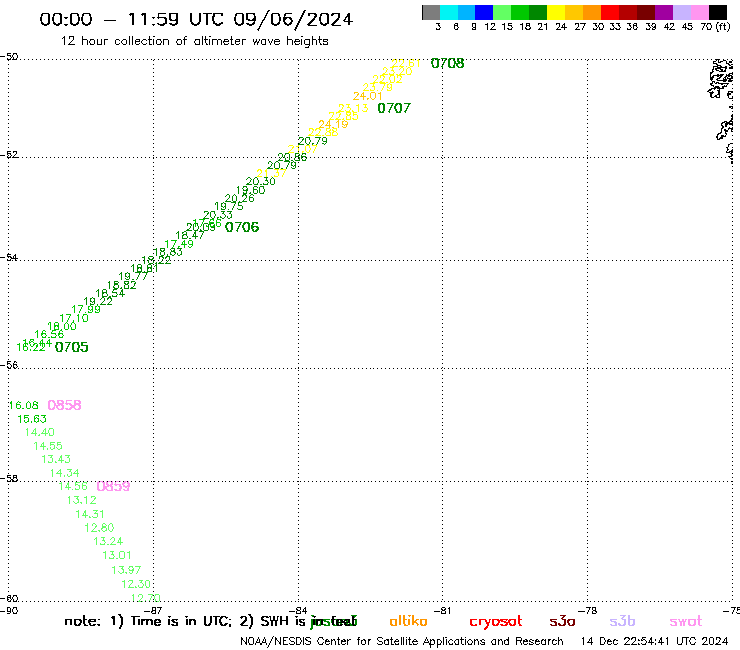The image size is (740, 650).
Task: Click the wave height value '17.99'
Action: click(x=86, y=309)
